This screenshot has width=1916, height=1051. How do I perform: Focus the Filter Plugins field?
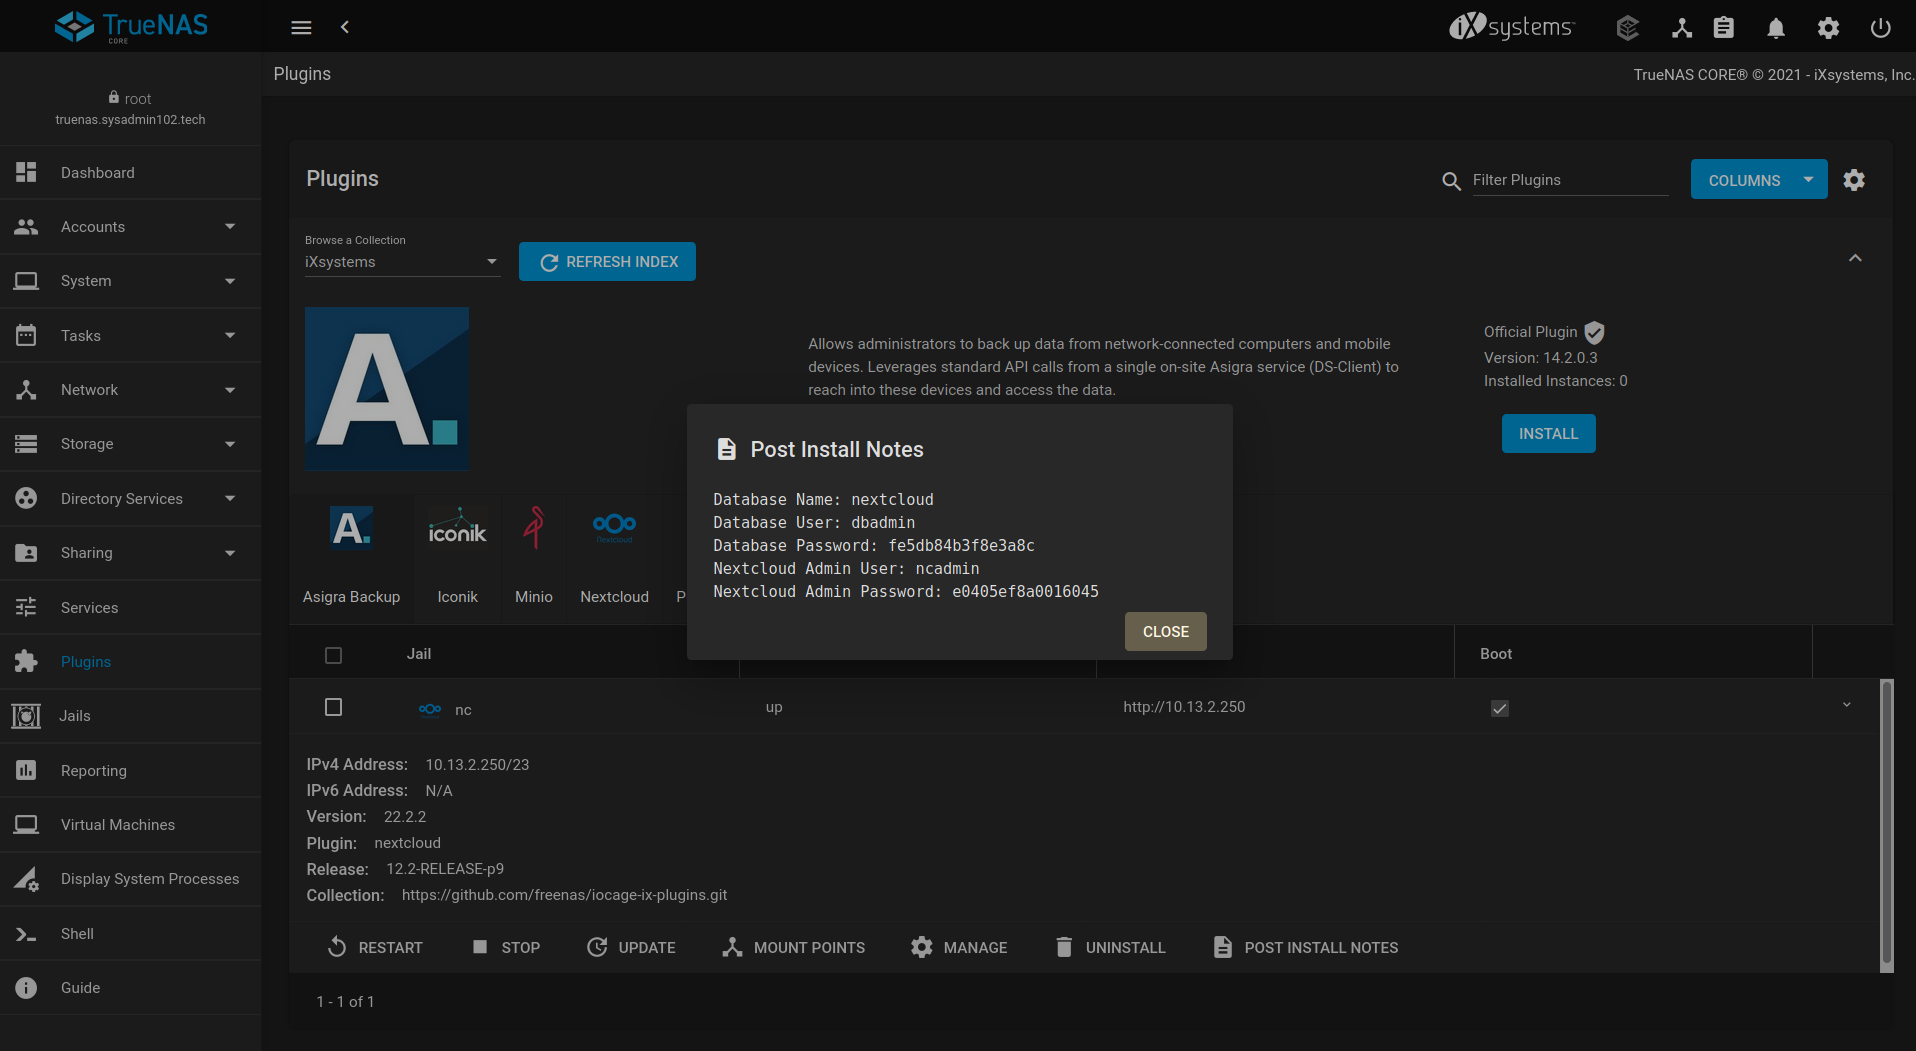click(1570, 180)
